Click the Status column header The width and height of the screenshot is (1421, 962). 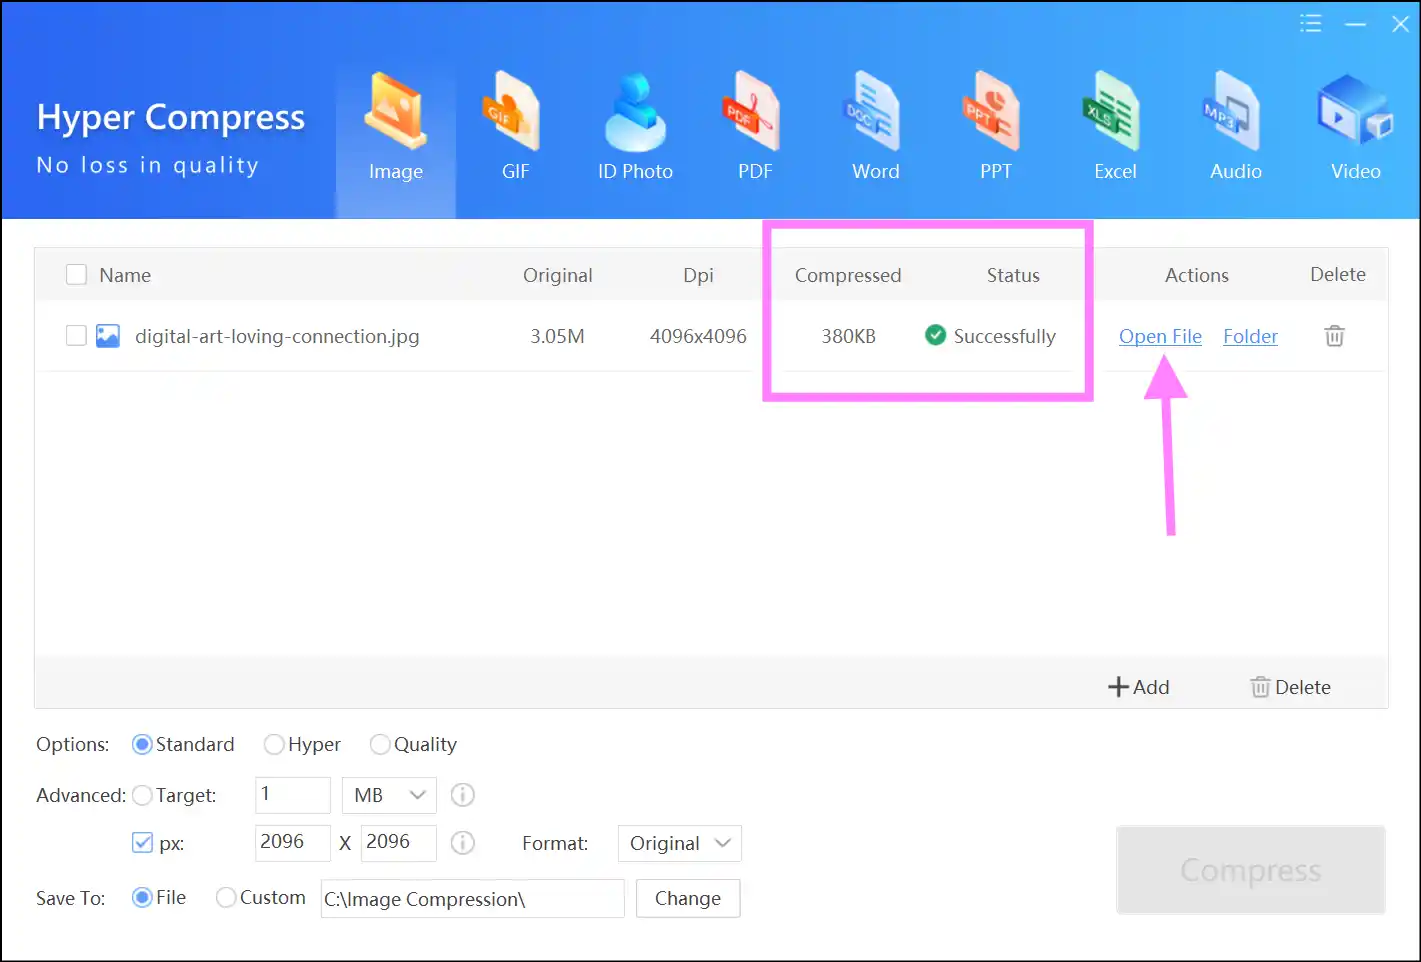click(x=1013, y=275)
